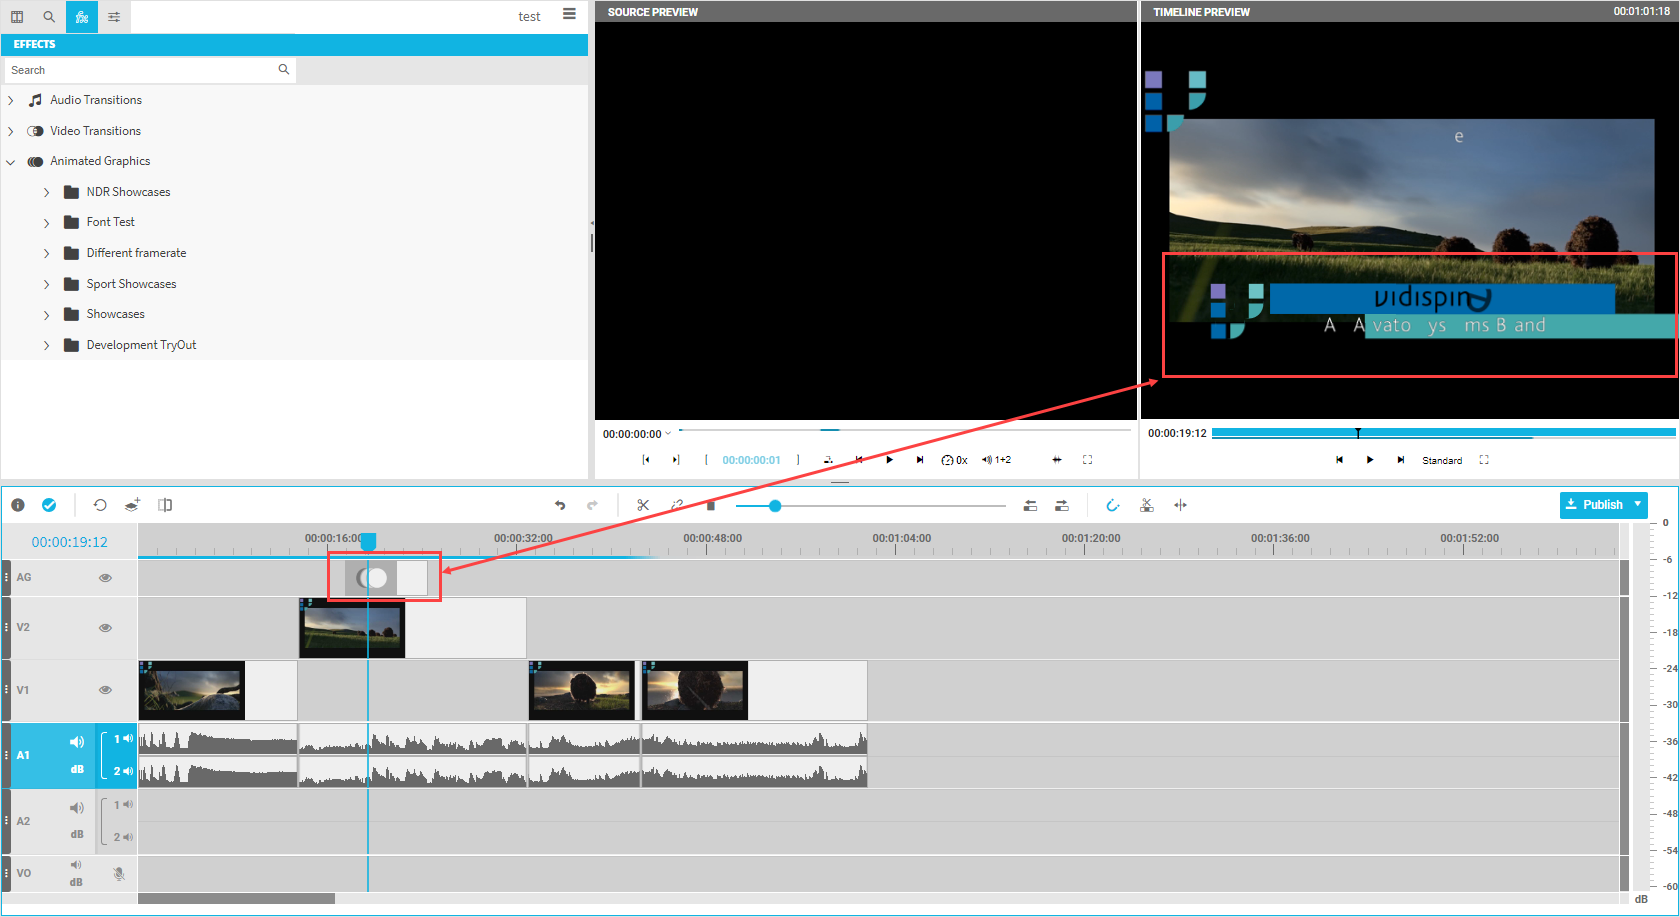This screenshot has width=1680, height=917.
Task: Open the settings sliders tab in left panel
Action: pos(114,17)
